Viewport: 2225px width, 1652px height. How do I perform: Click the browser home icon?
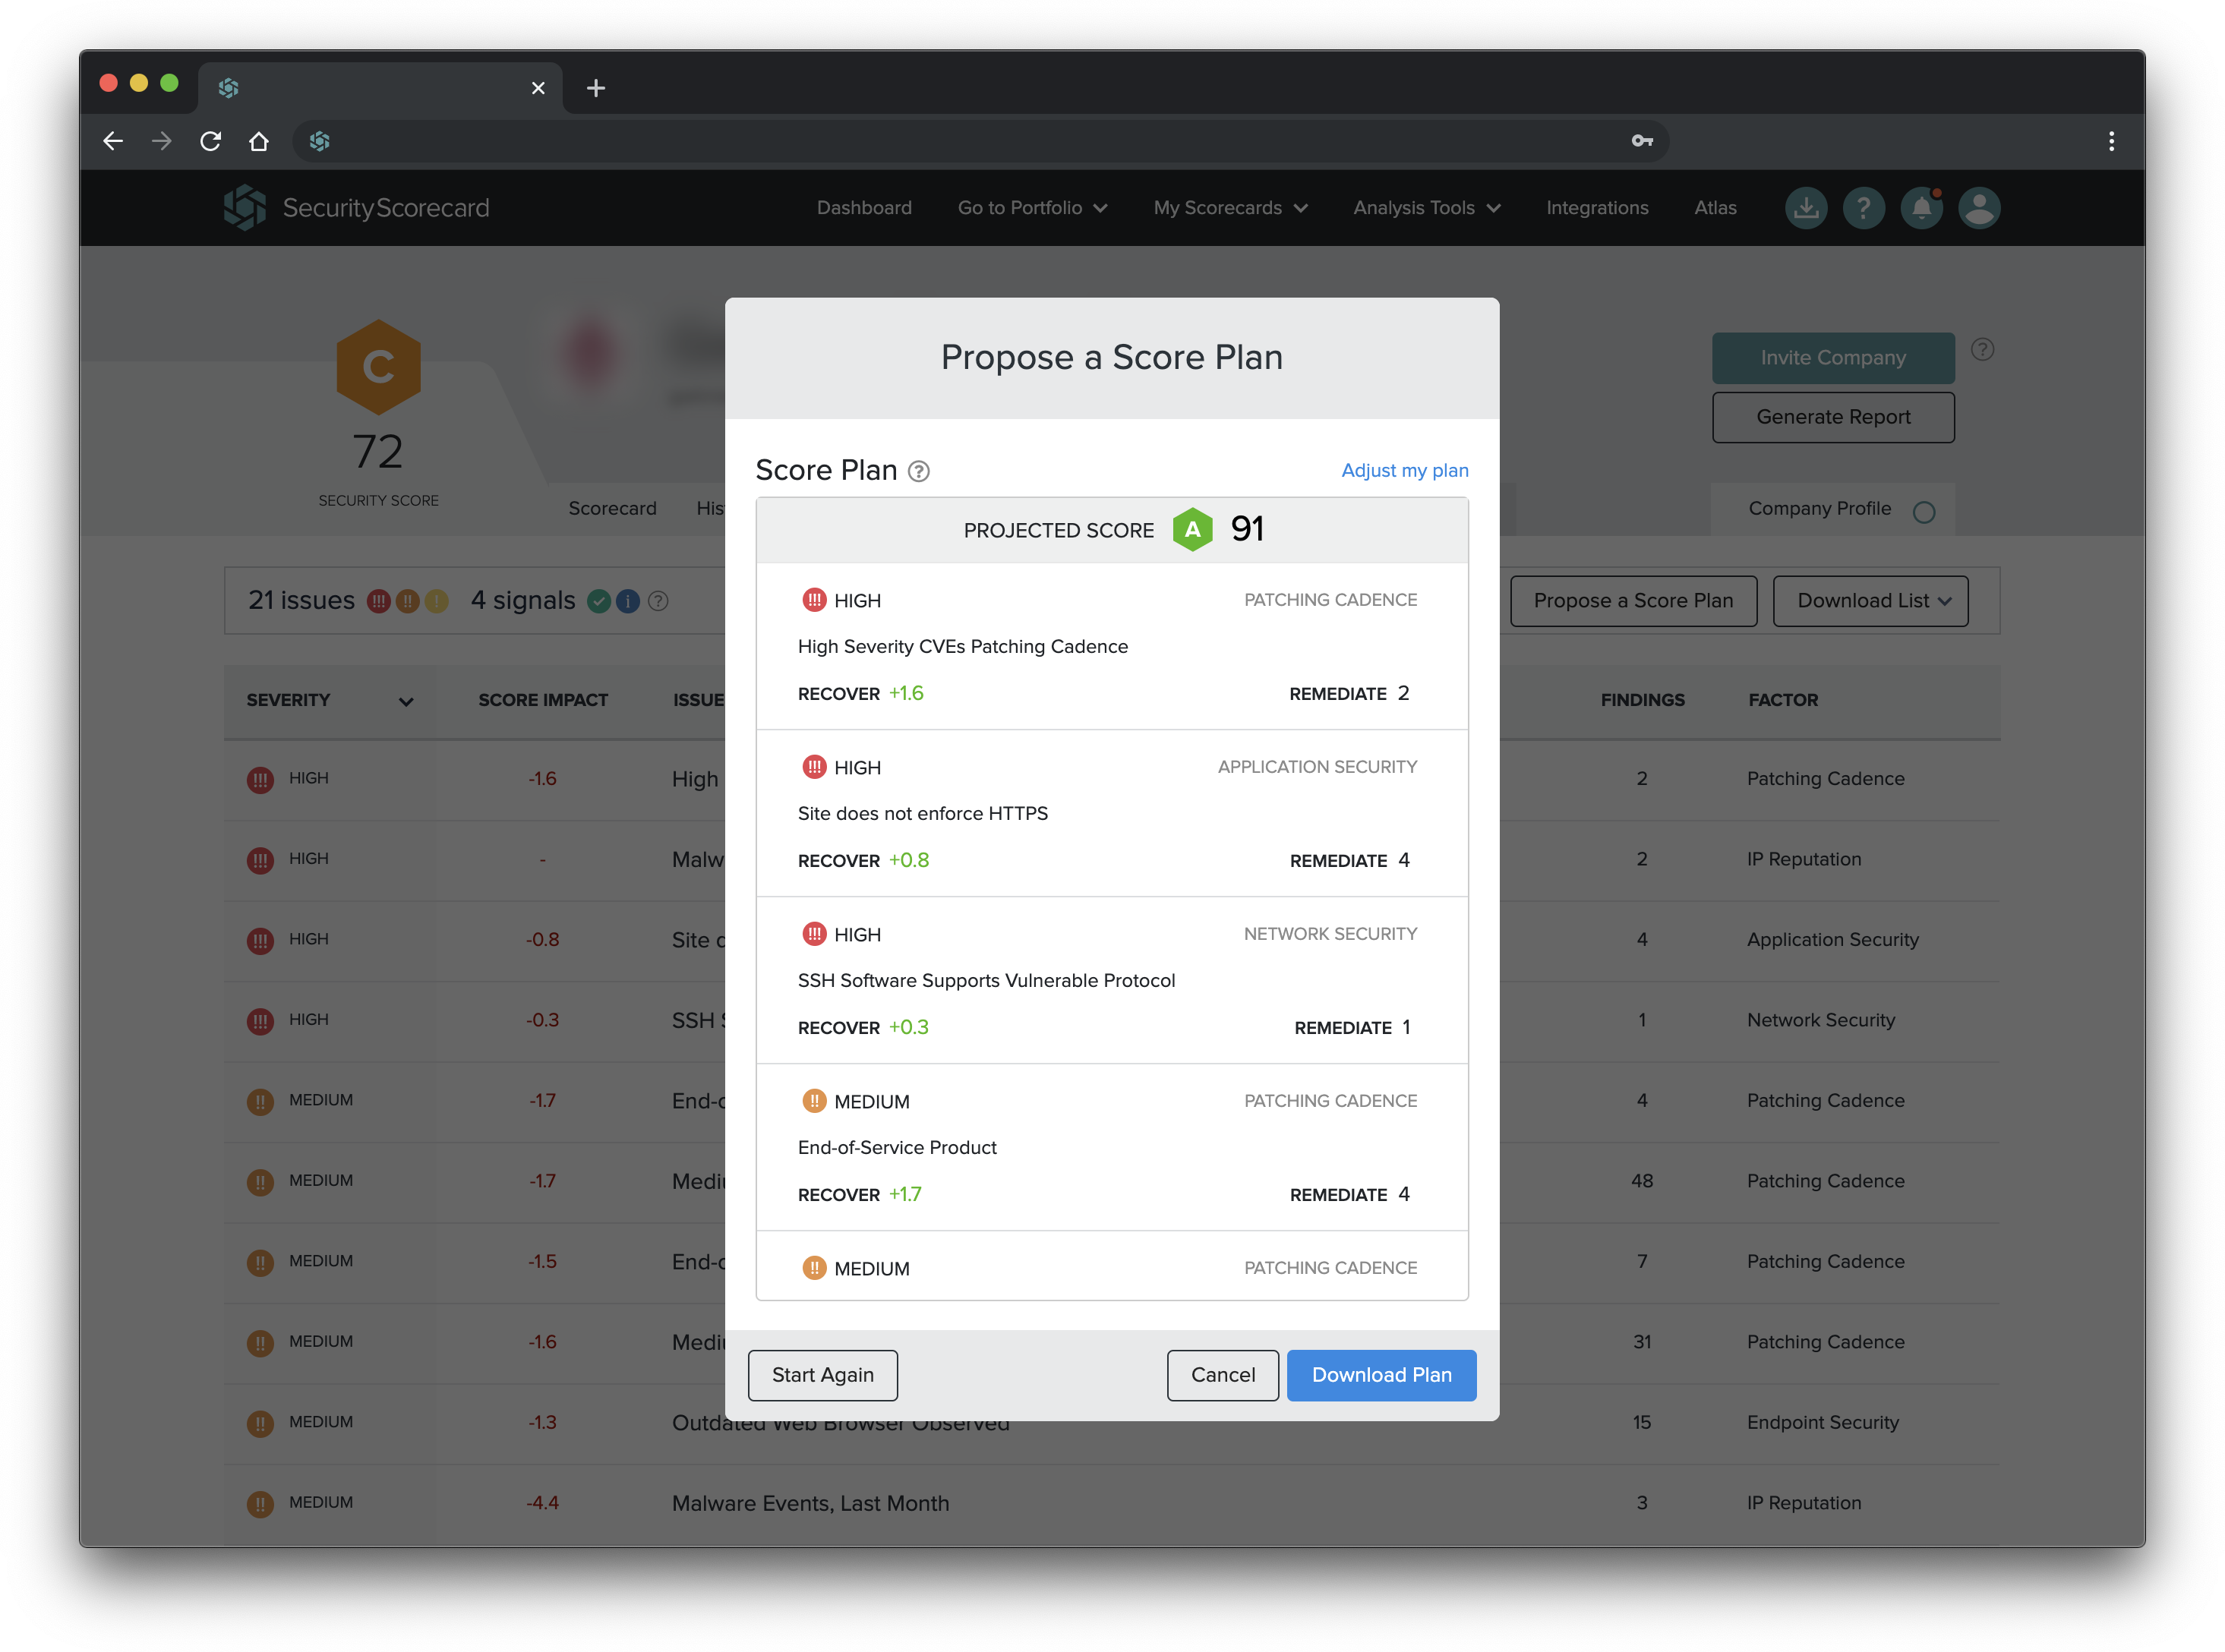(259, 141)
